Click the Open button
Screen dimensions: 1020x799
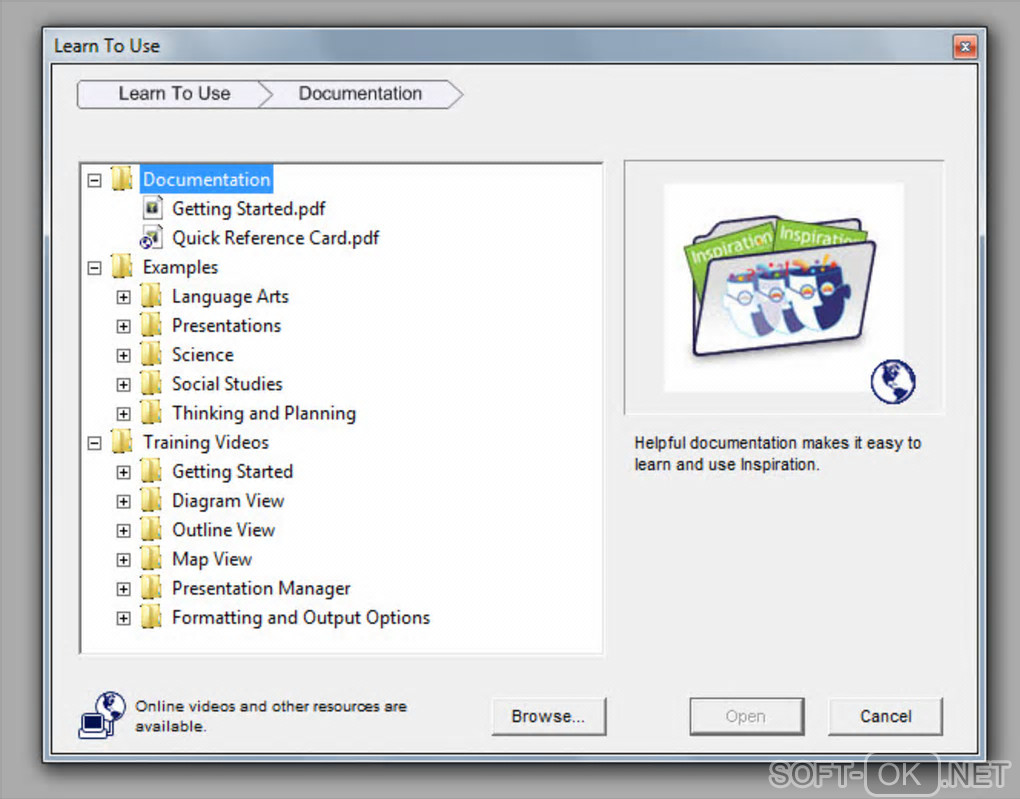746,716
